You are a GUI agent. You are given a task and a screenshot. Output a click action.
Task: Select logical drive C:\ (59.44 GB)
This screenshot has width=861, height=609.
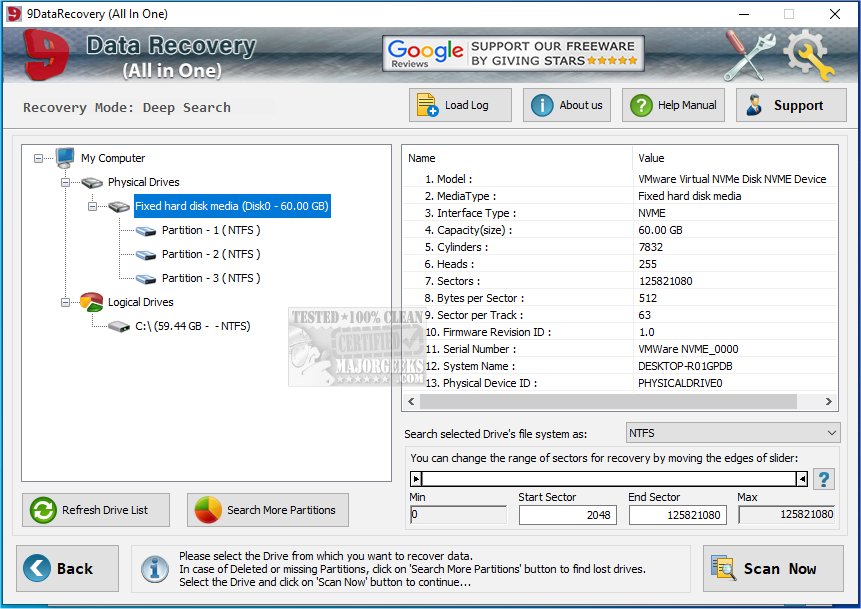click(x=193, y=326)
